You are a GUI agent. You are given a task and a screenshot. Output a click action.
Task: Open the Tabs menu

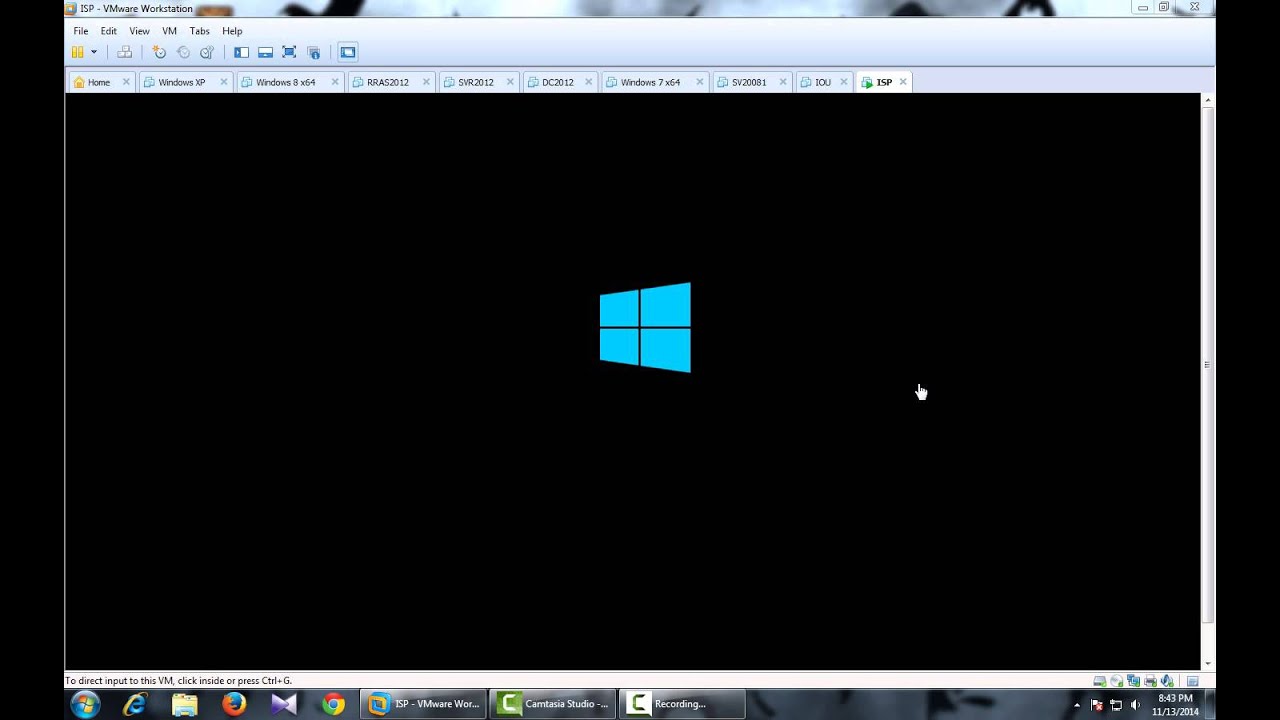(200, 31)
